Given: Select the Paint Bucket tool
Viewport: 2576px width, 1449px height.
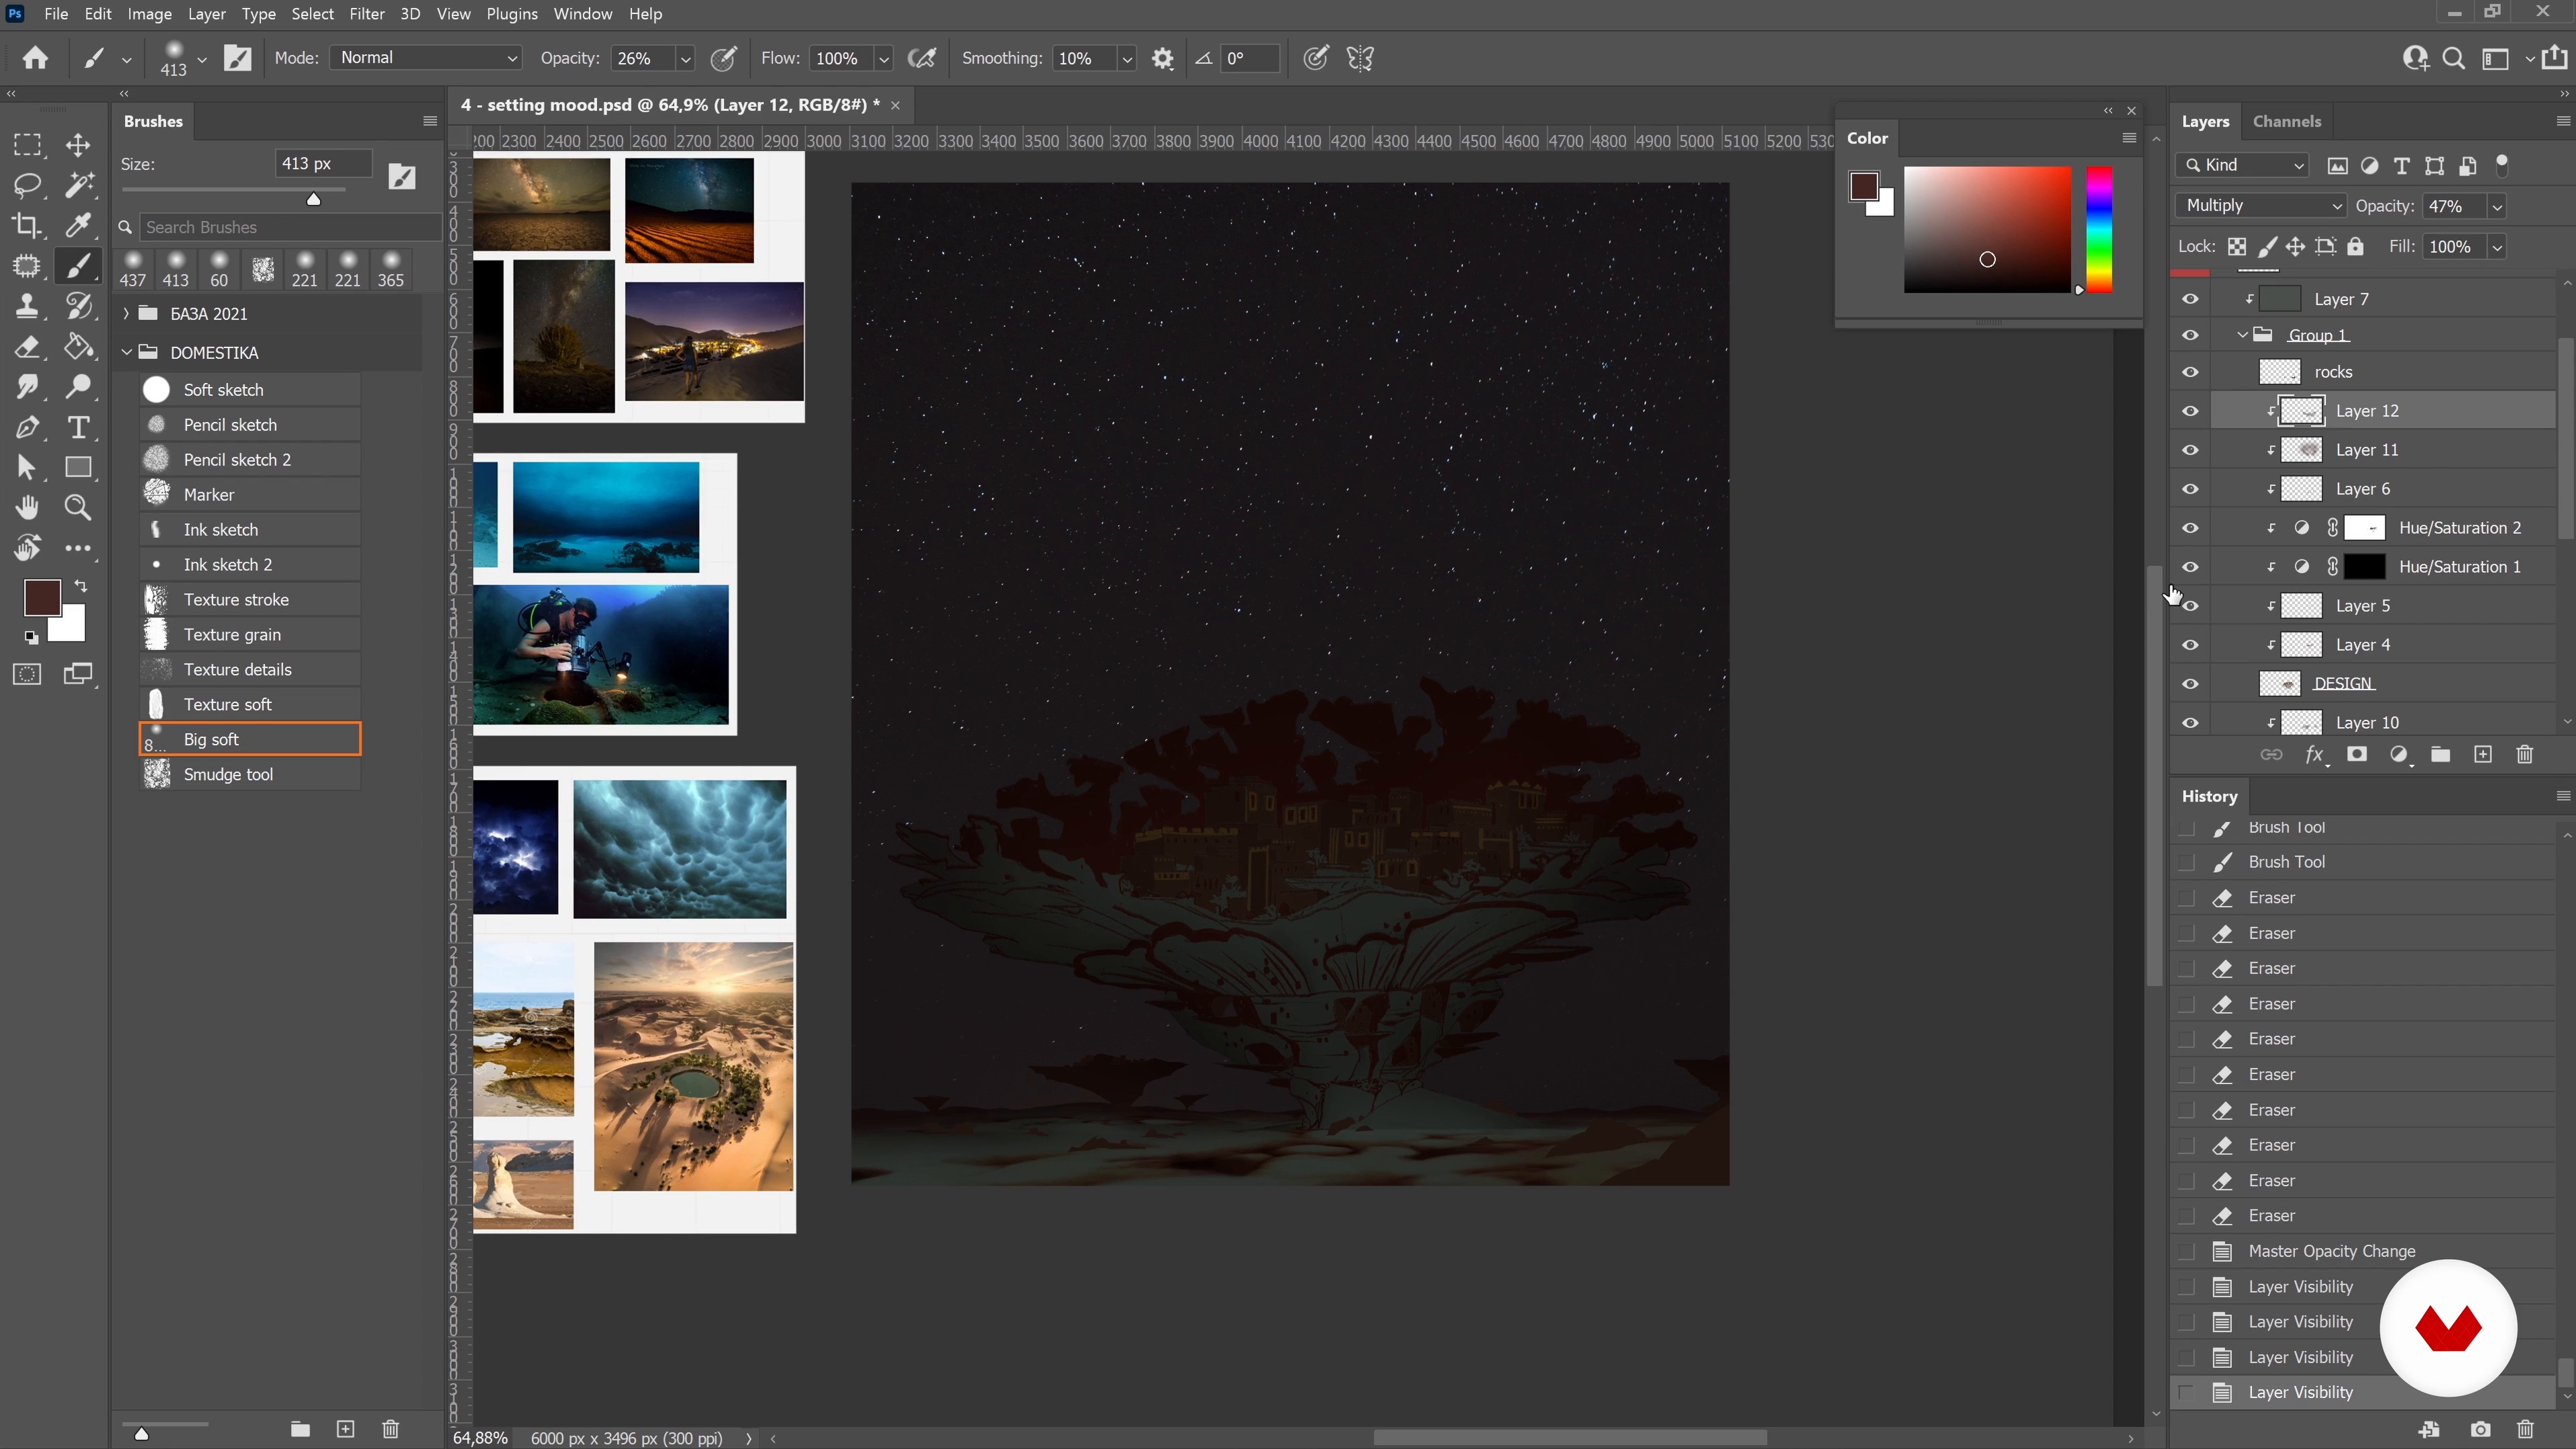Looking at the screenshot, I should (x=78, y=347).
